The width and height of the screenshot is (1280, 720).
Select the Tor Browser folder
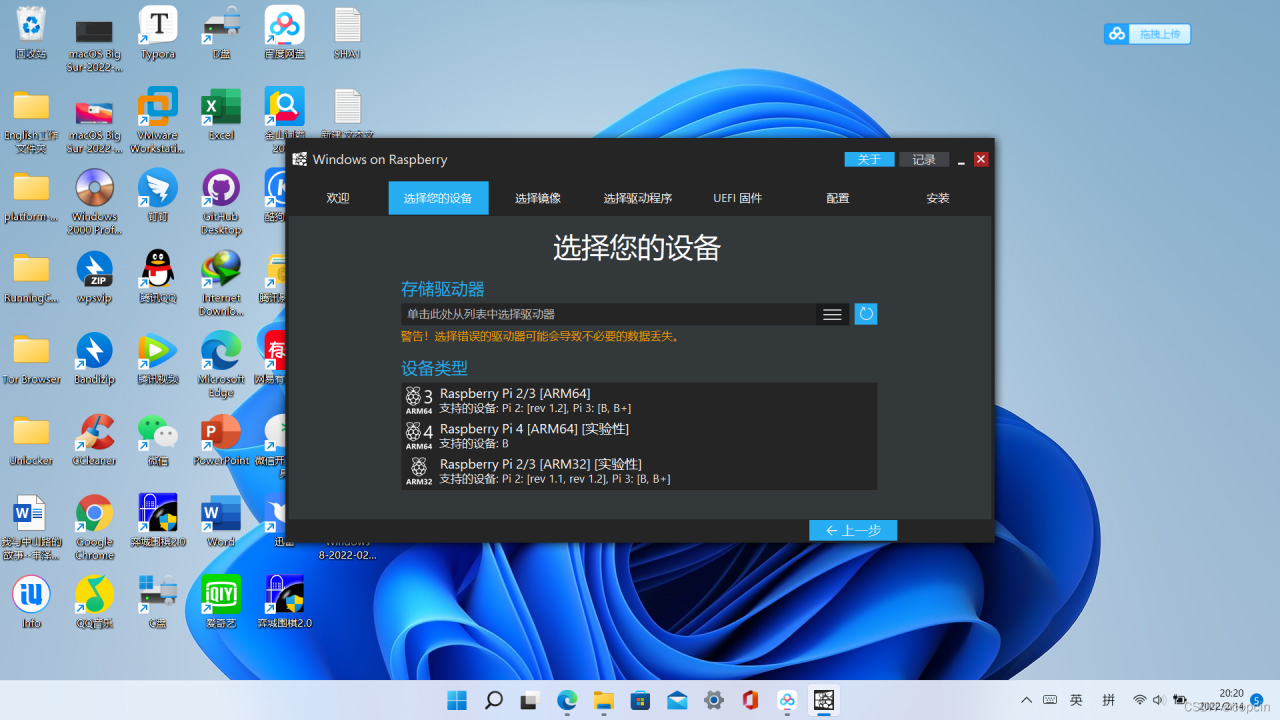(31, 358)
